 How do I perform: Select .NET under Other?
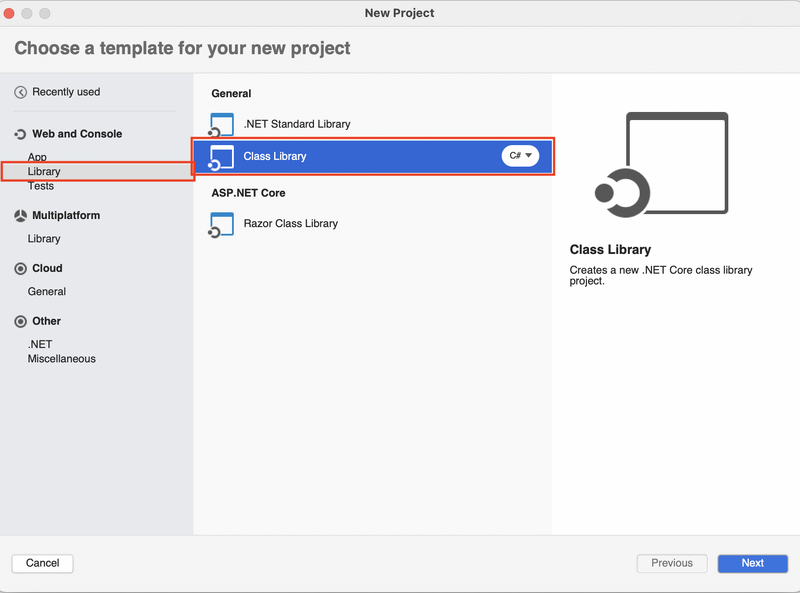coord(40,344)
